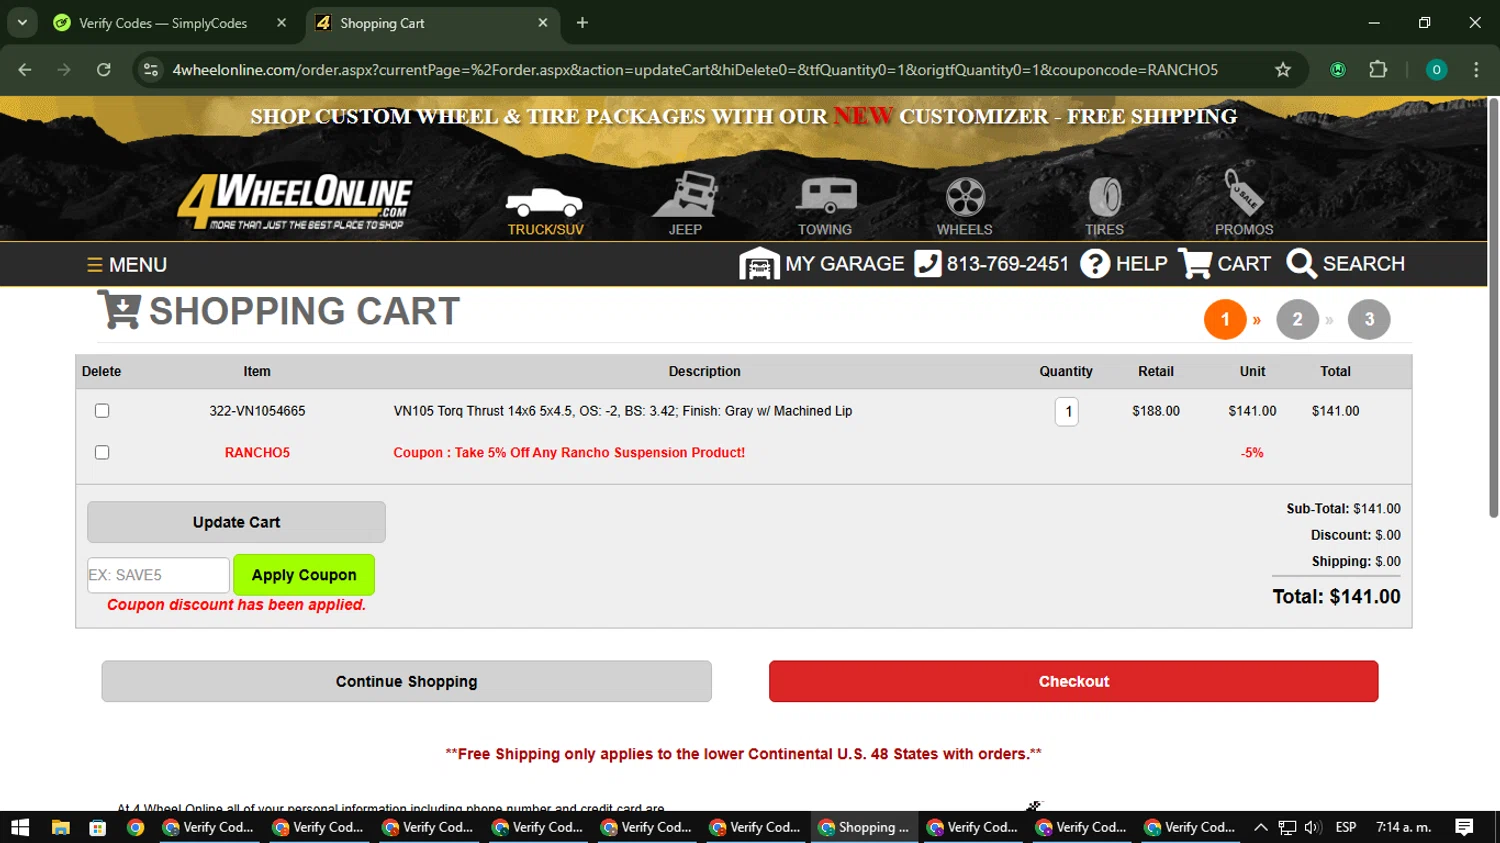The height and width of the screenshot is (843, 1500).
Task: Open the Windows Start menu
Action: [x=20, y=827]
